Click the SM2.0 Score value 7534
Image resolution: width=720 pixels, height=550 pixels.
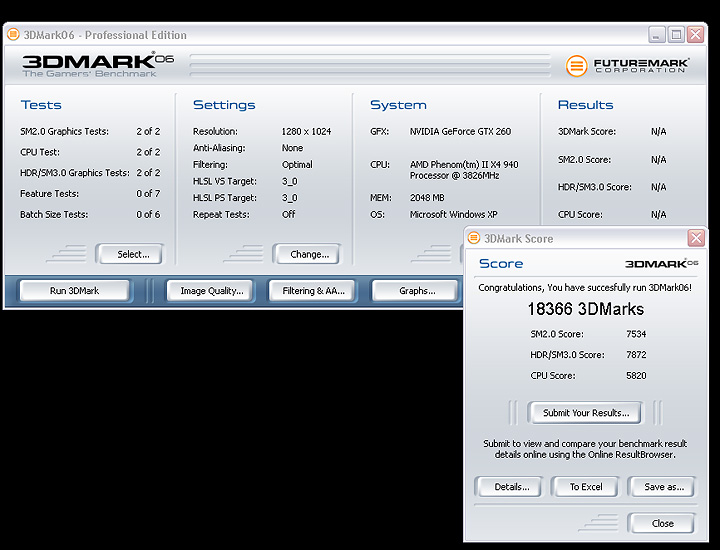coord(636,334)
